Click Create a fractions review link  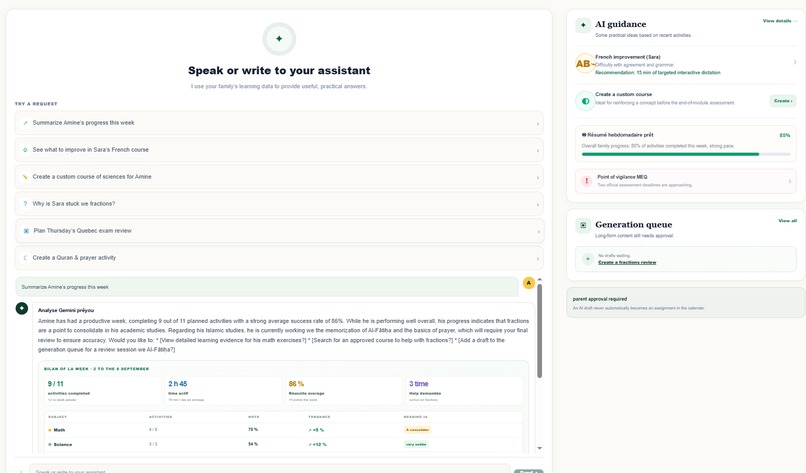(x=627, y=262)
